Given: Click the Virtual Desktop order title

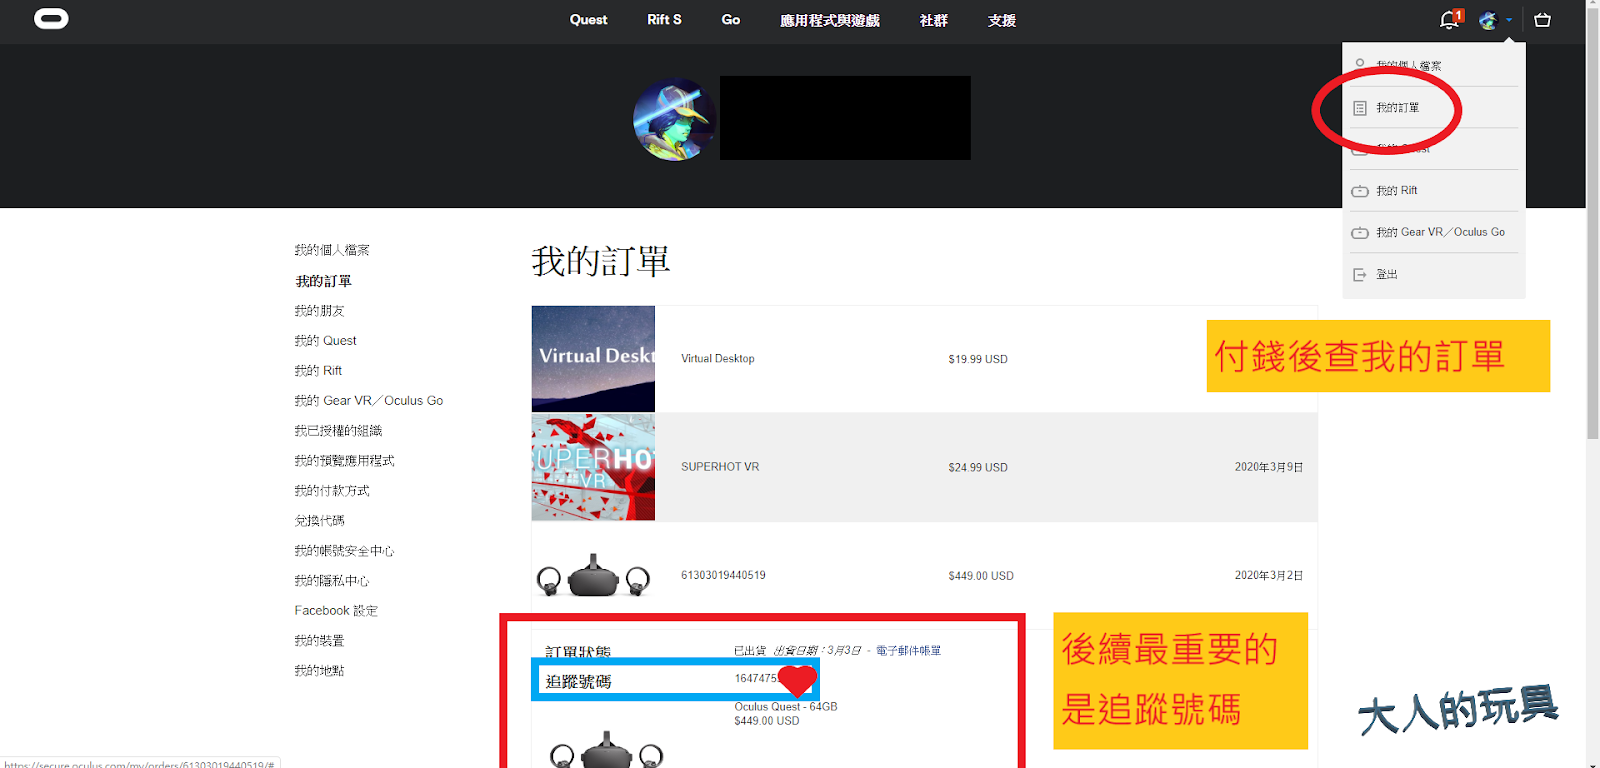Looking at the screenshot, I should [718, 359].
